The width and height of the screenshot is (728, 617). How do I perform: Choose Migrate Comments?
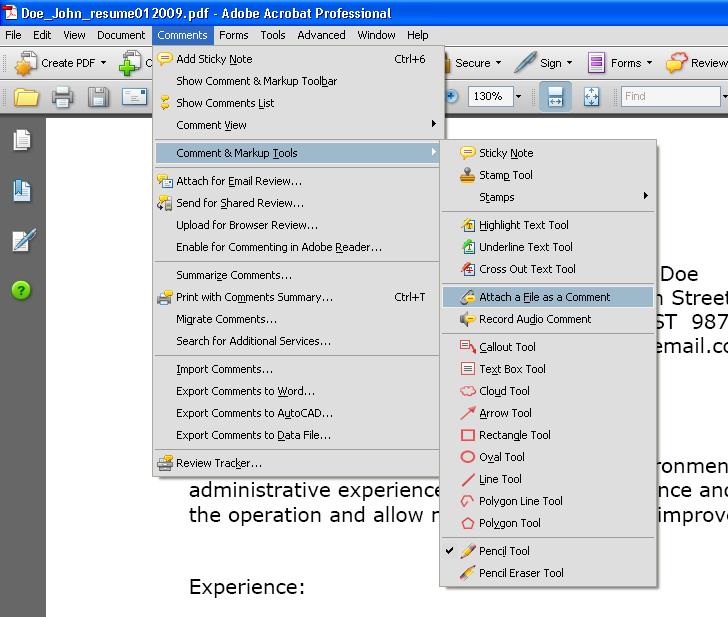click(297, 319)
